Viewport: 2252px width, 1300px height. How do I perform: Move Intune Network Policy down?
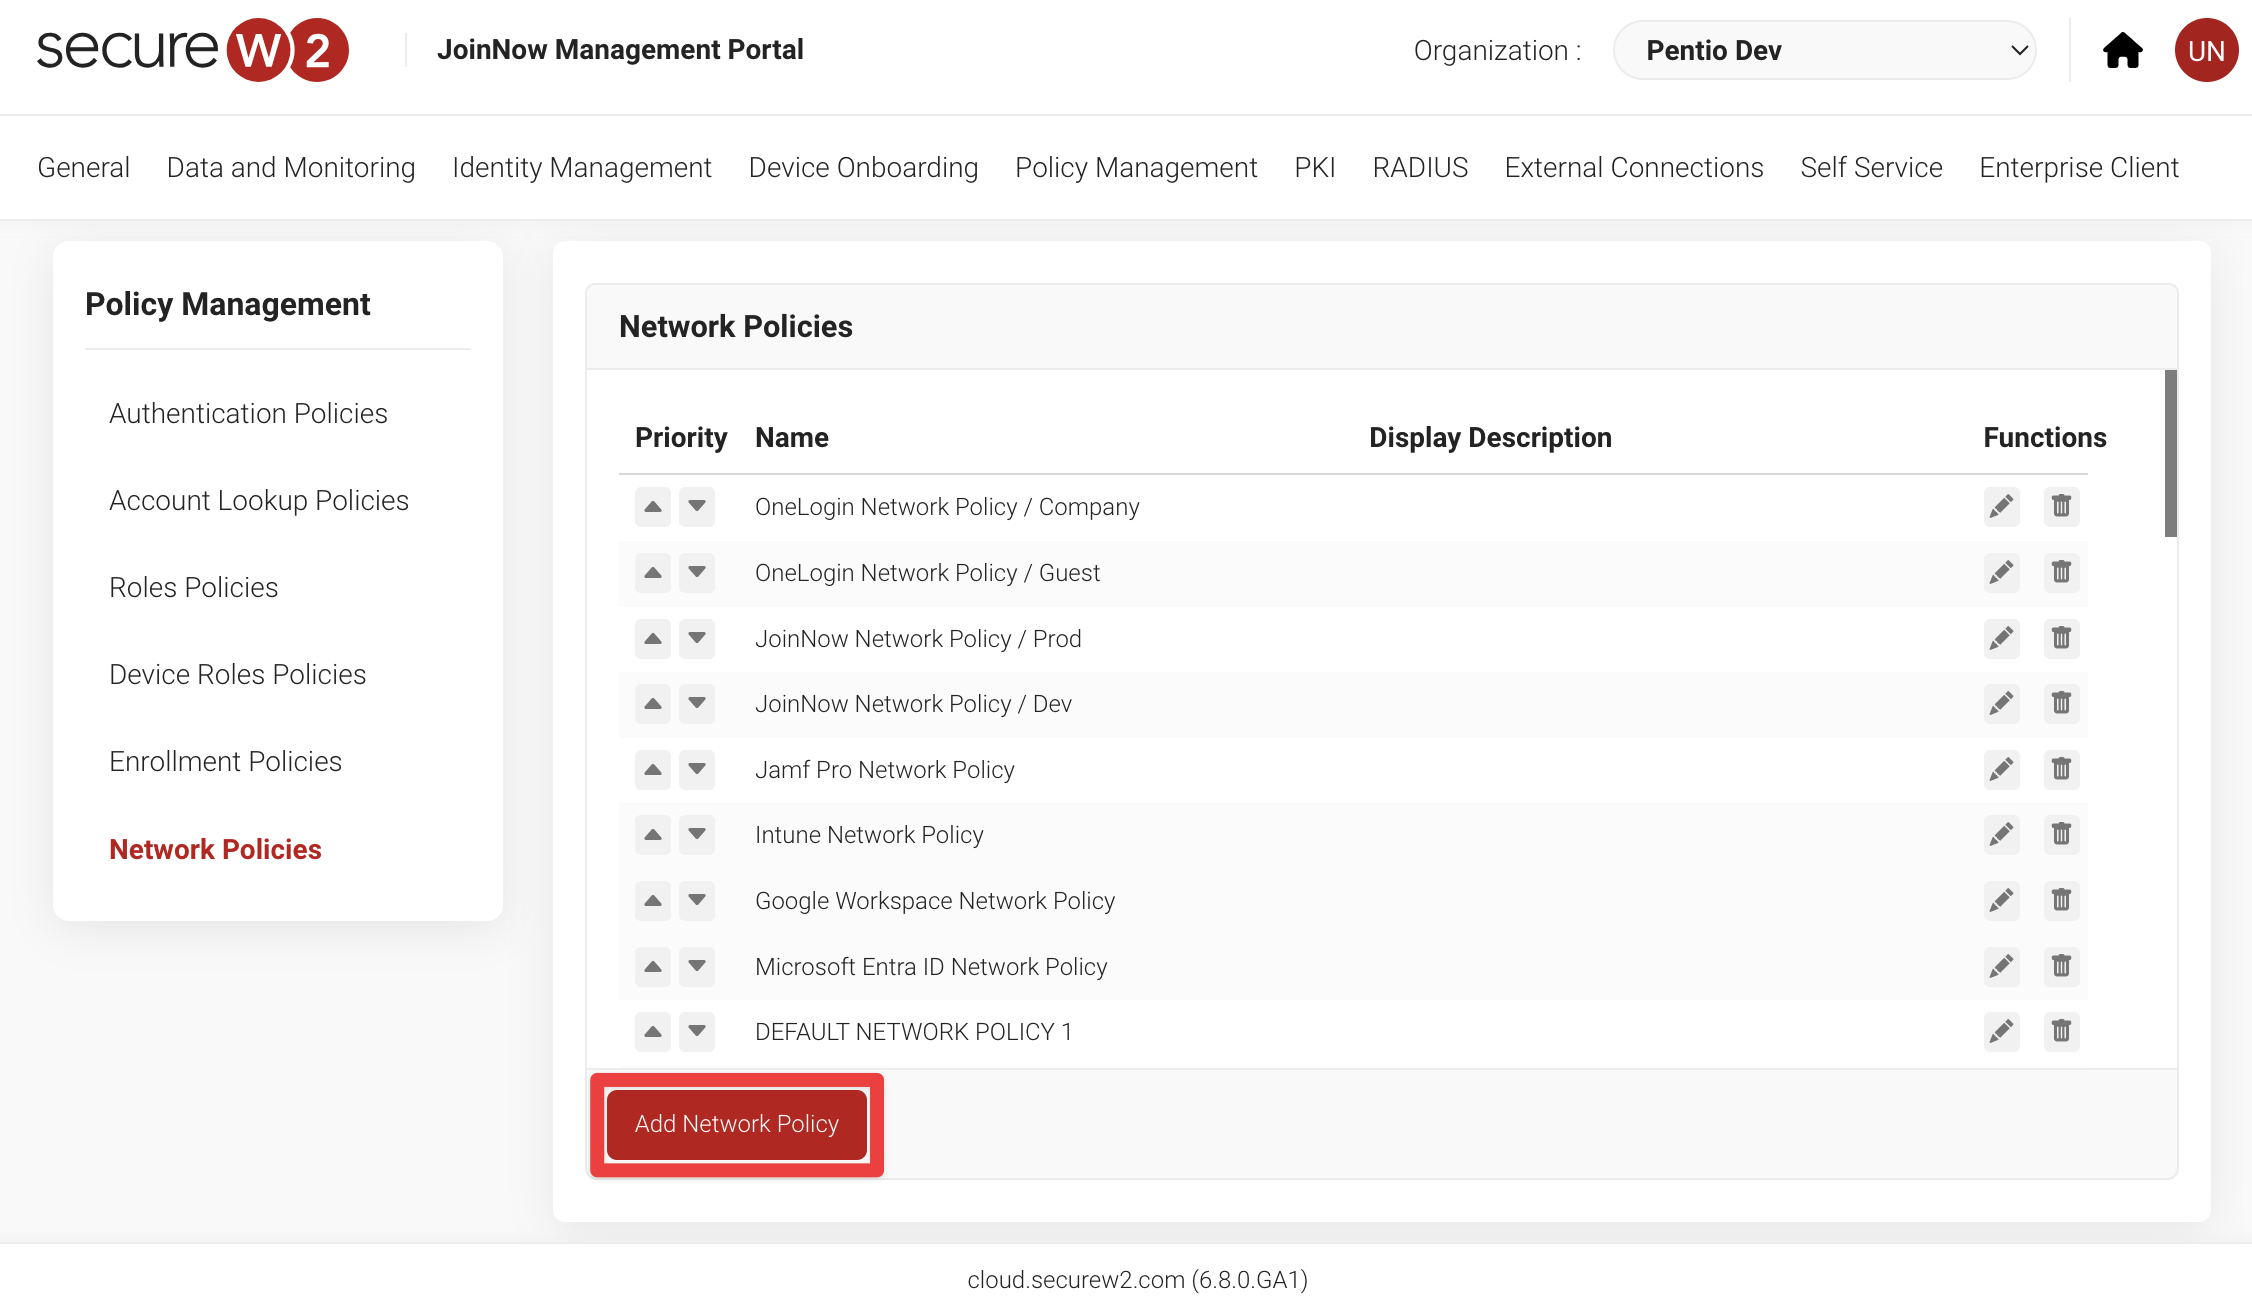pos(697,835)
